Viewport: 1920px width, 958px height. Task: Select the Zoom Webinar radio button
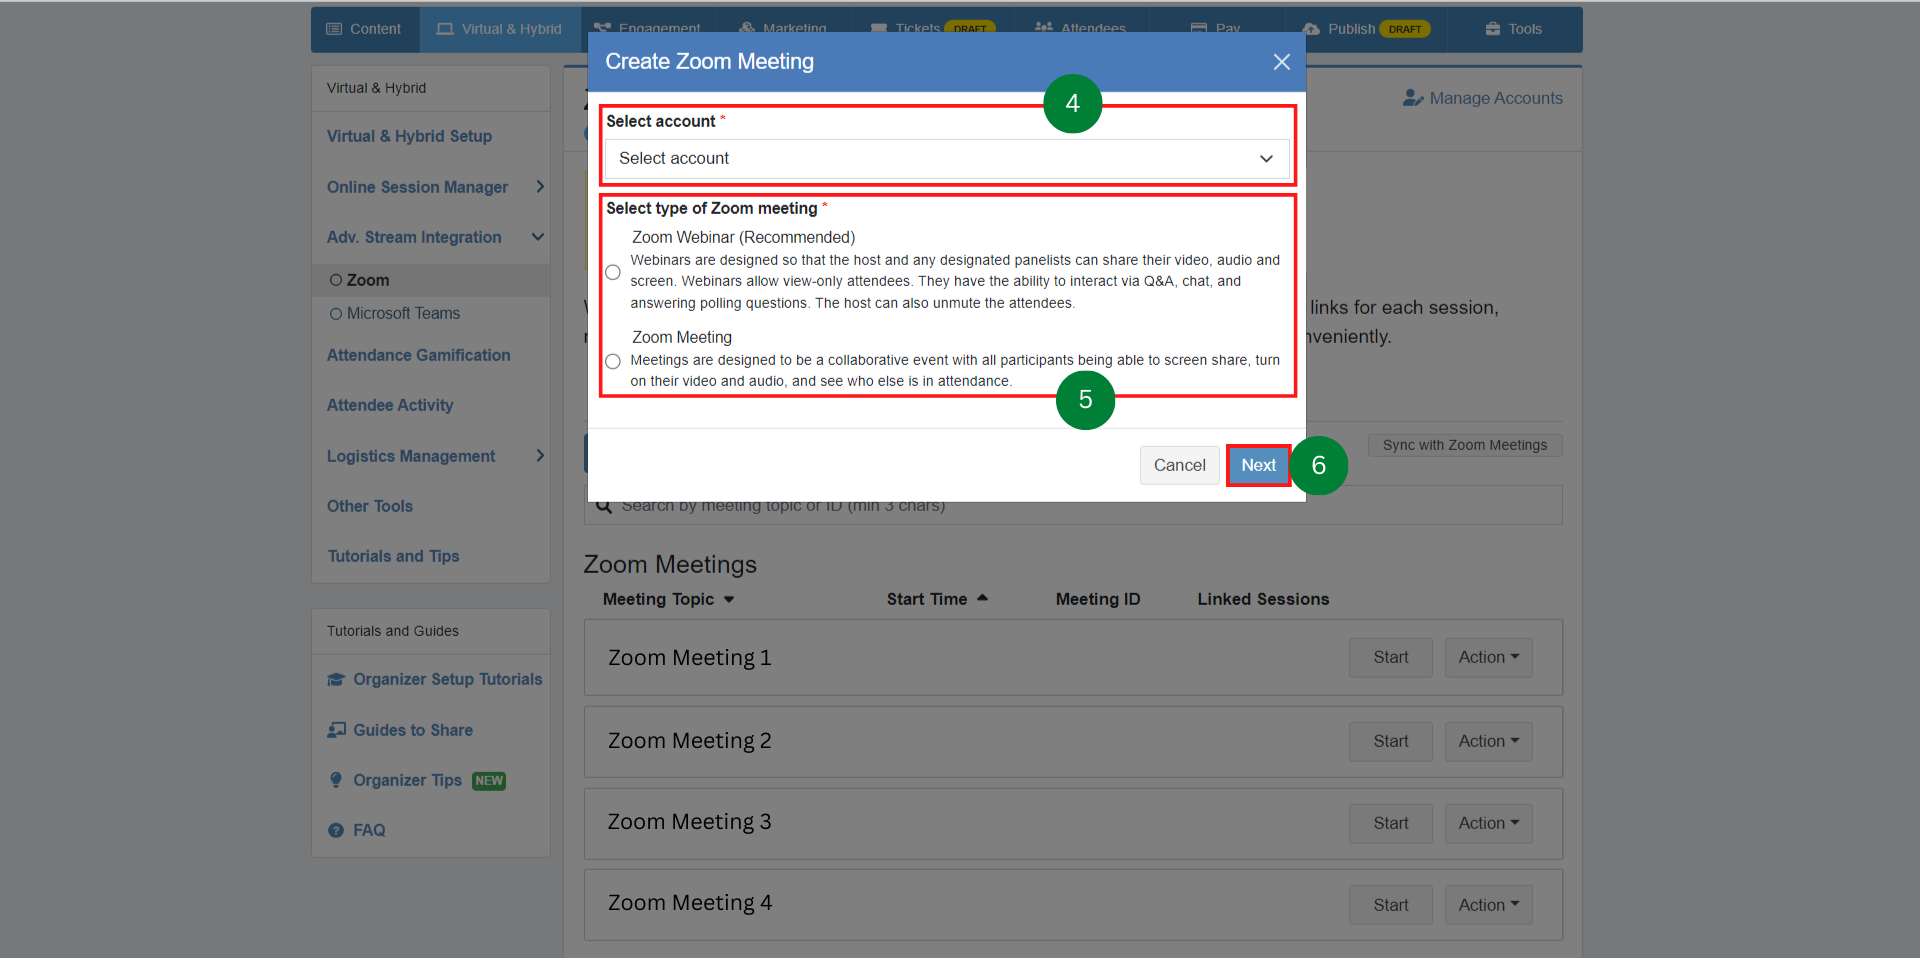click(612, 271)
